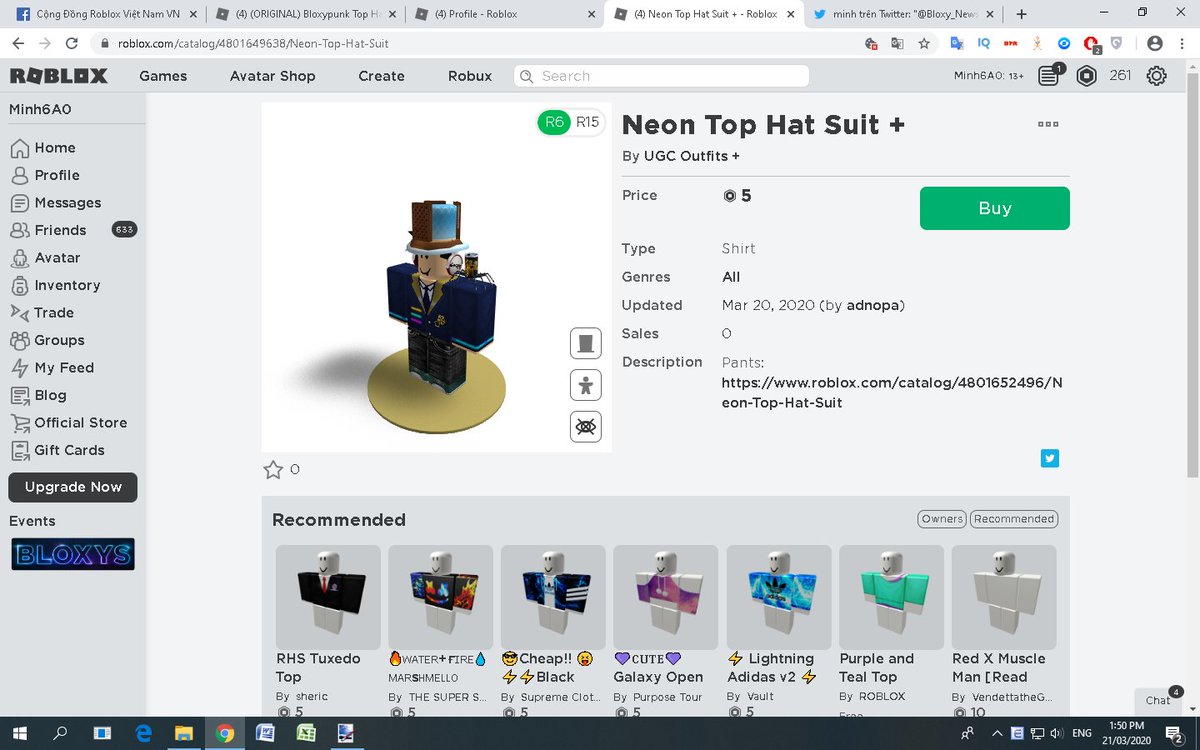Toggle the crossed-eye visibility button
Viewport: 1200px width, 750px height.
point(586,427)
